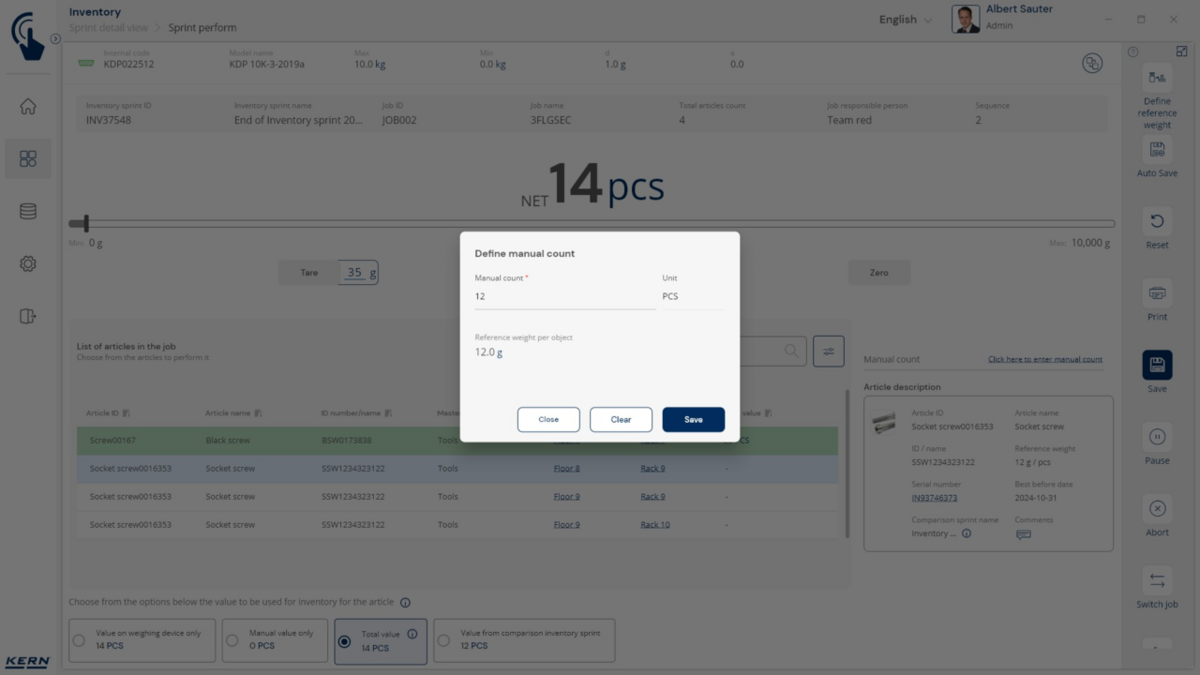Image resolution: width=1200 pixels, height=675 pixels.
Task: Click the weight range slider handle
Action: pos(86,224)
